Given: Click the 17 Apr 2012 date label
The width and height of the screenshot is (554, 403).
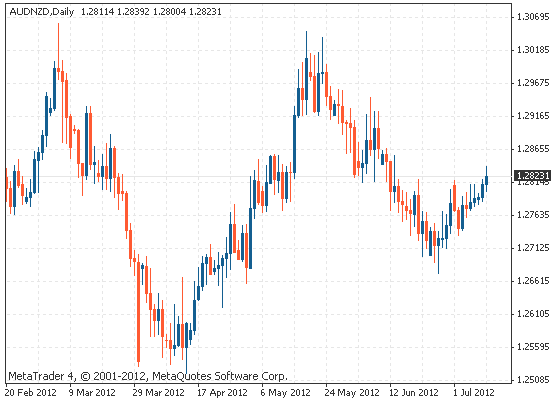Looking at the screenshot, I should click(222, 393).
